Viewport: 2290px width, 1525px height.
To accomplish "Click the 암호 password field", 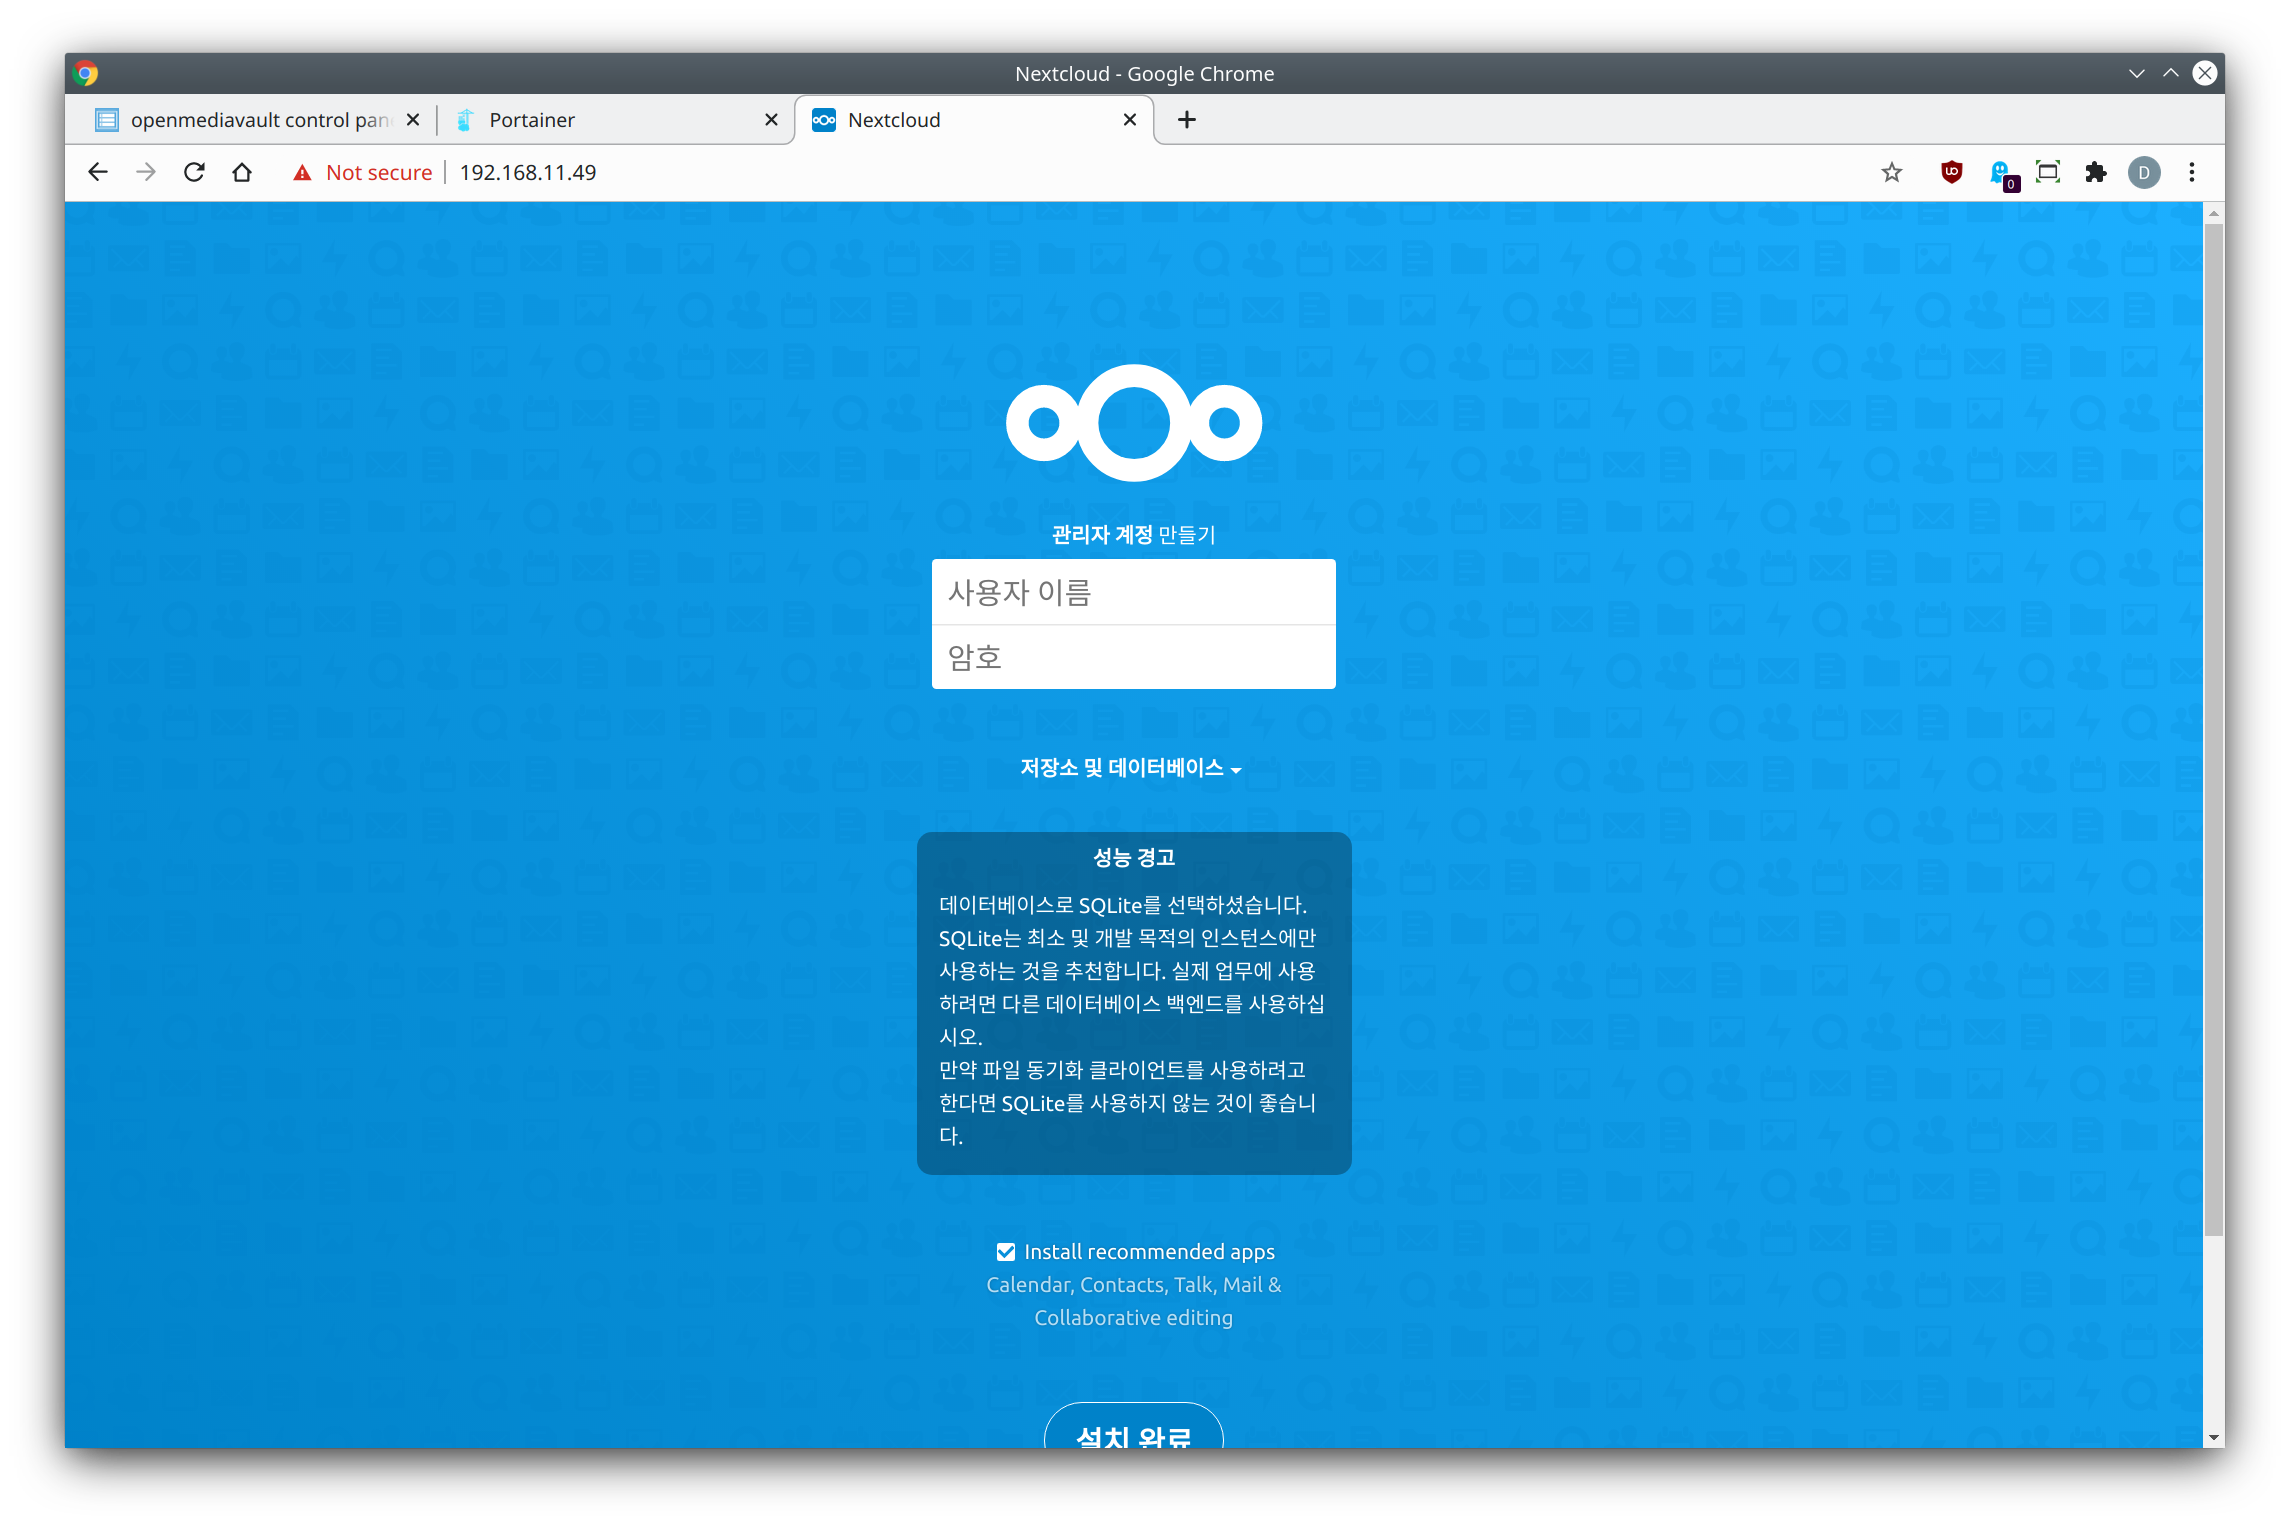I will [x=1133, y=657].
